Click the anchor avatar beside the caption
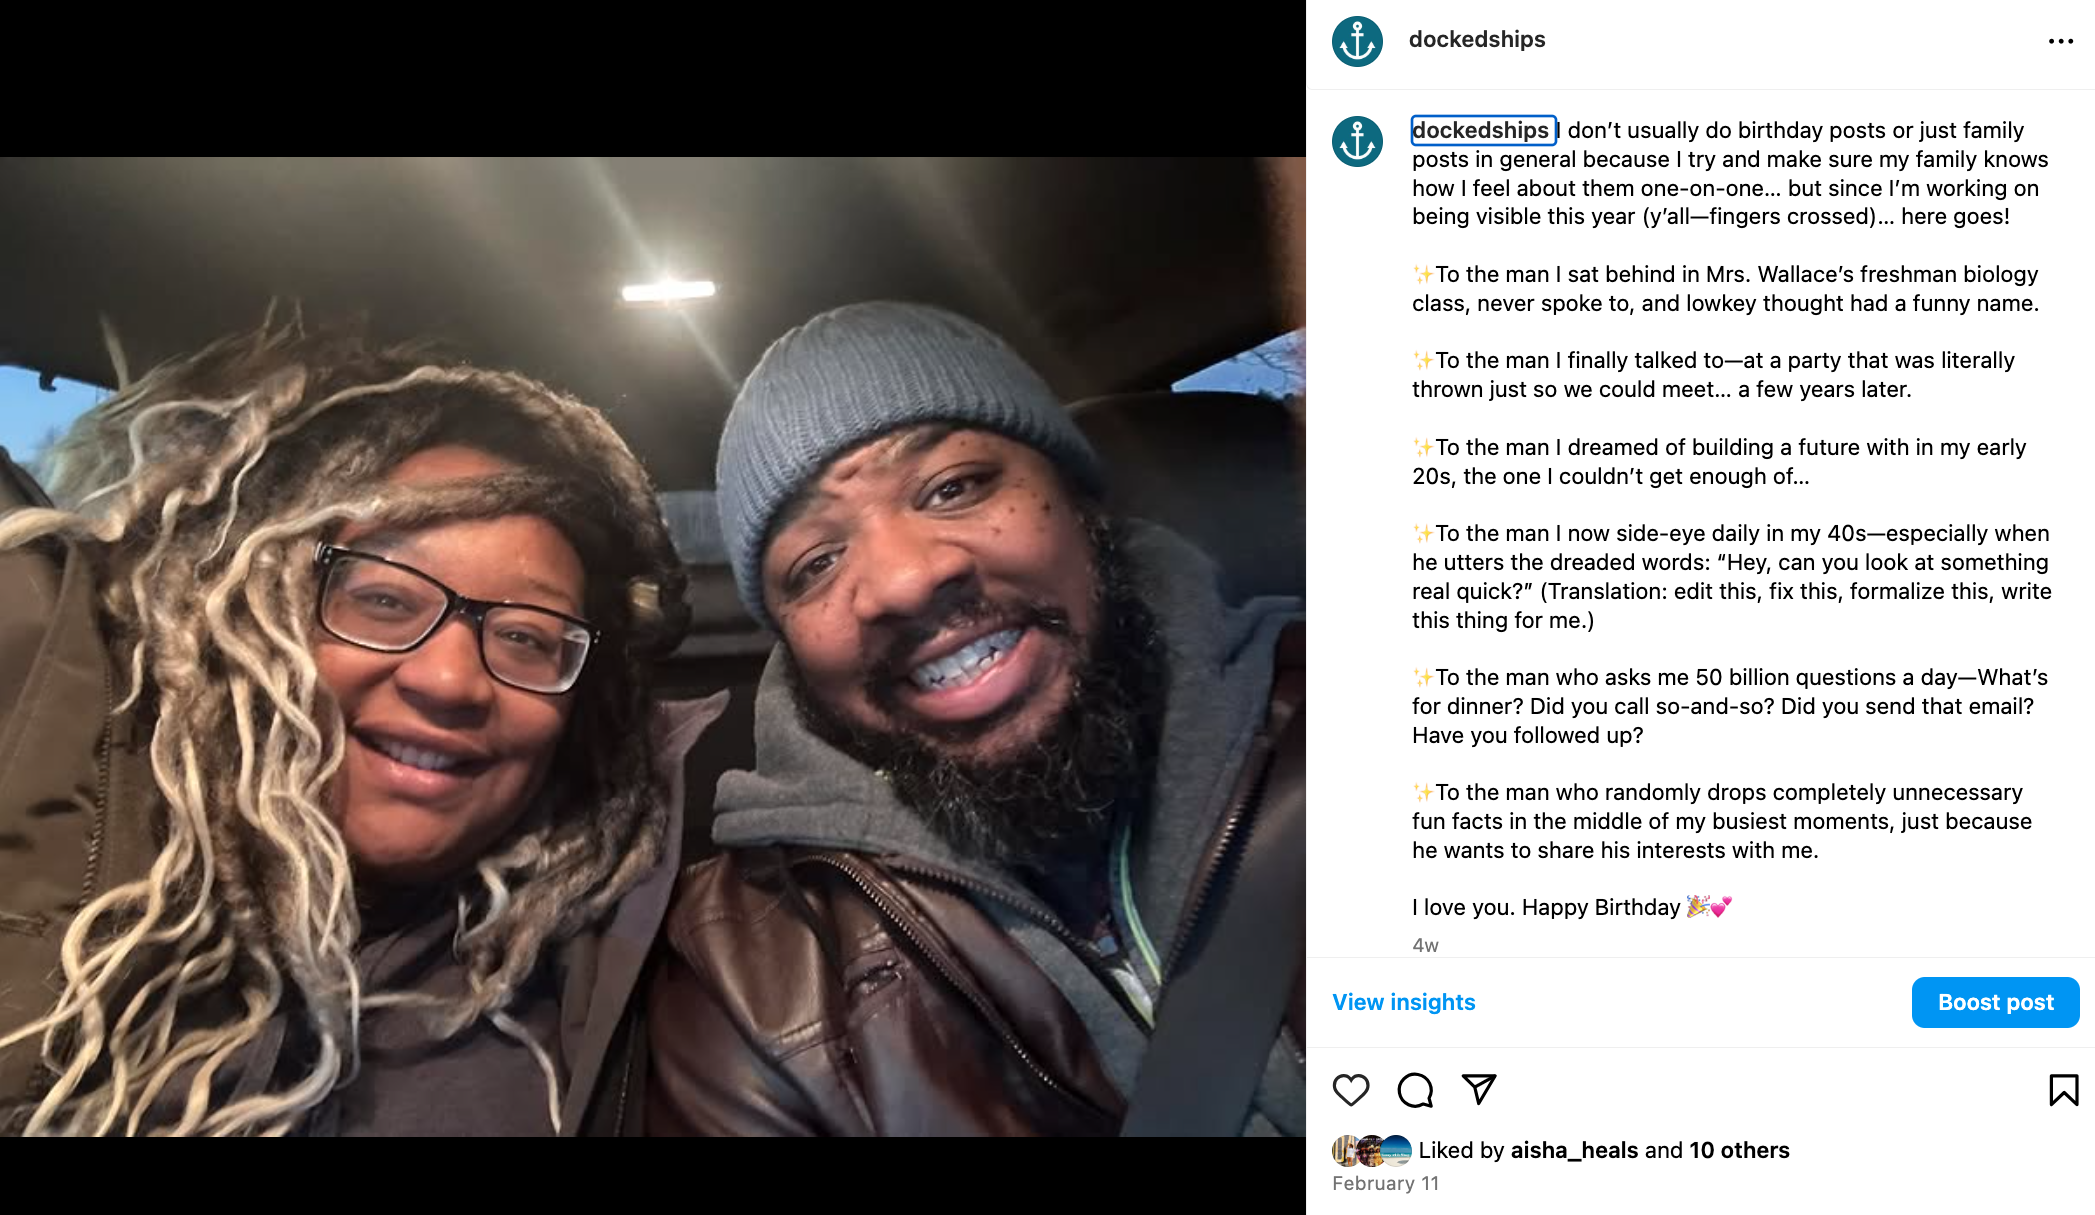2095x1215 pixels. click(1357, 141)
